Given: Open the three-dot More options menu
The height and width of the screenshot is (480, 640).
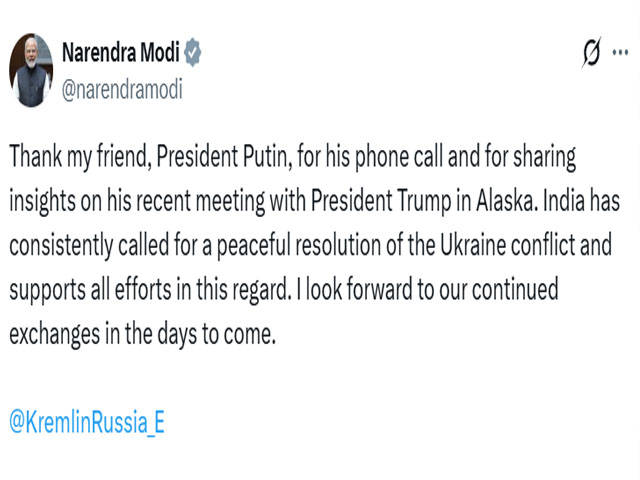Looking at the screenshot, I should 622,52.
